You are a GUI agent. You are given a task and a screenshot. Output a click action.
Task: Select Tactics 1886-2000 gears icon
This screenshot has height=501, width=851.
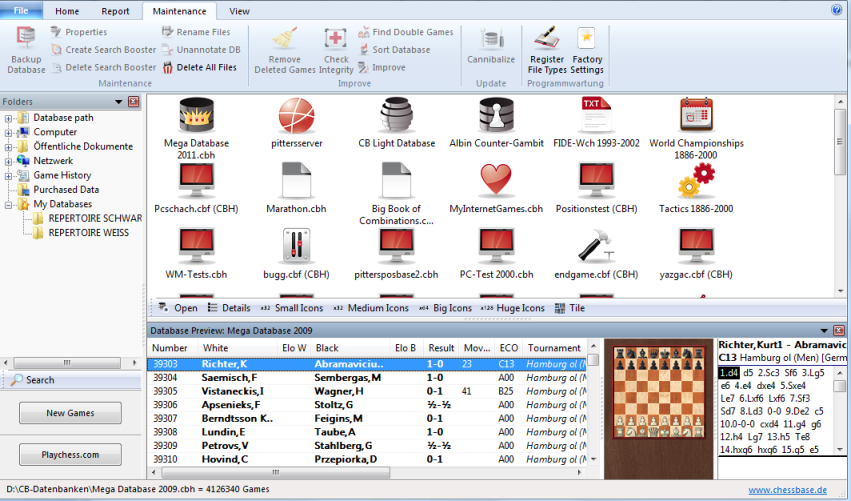pos(696,181)
